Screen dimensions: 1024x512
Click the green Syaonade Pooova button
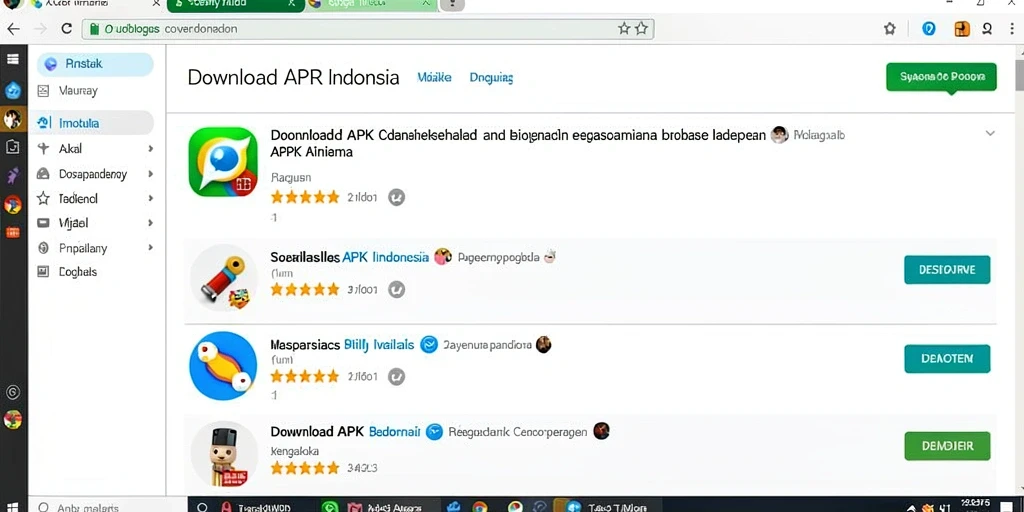click(941, 77)
